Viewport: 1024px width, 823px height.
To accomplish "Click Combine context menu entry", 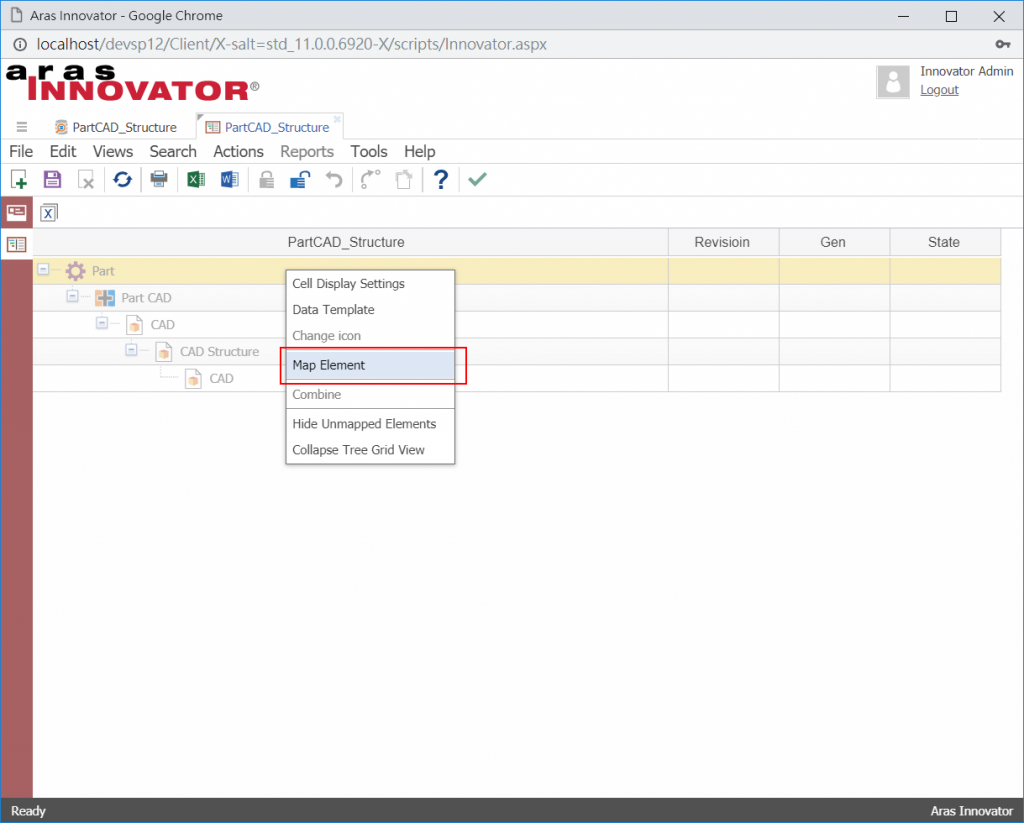I will 370,395.
